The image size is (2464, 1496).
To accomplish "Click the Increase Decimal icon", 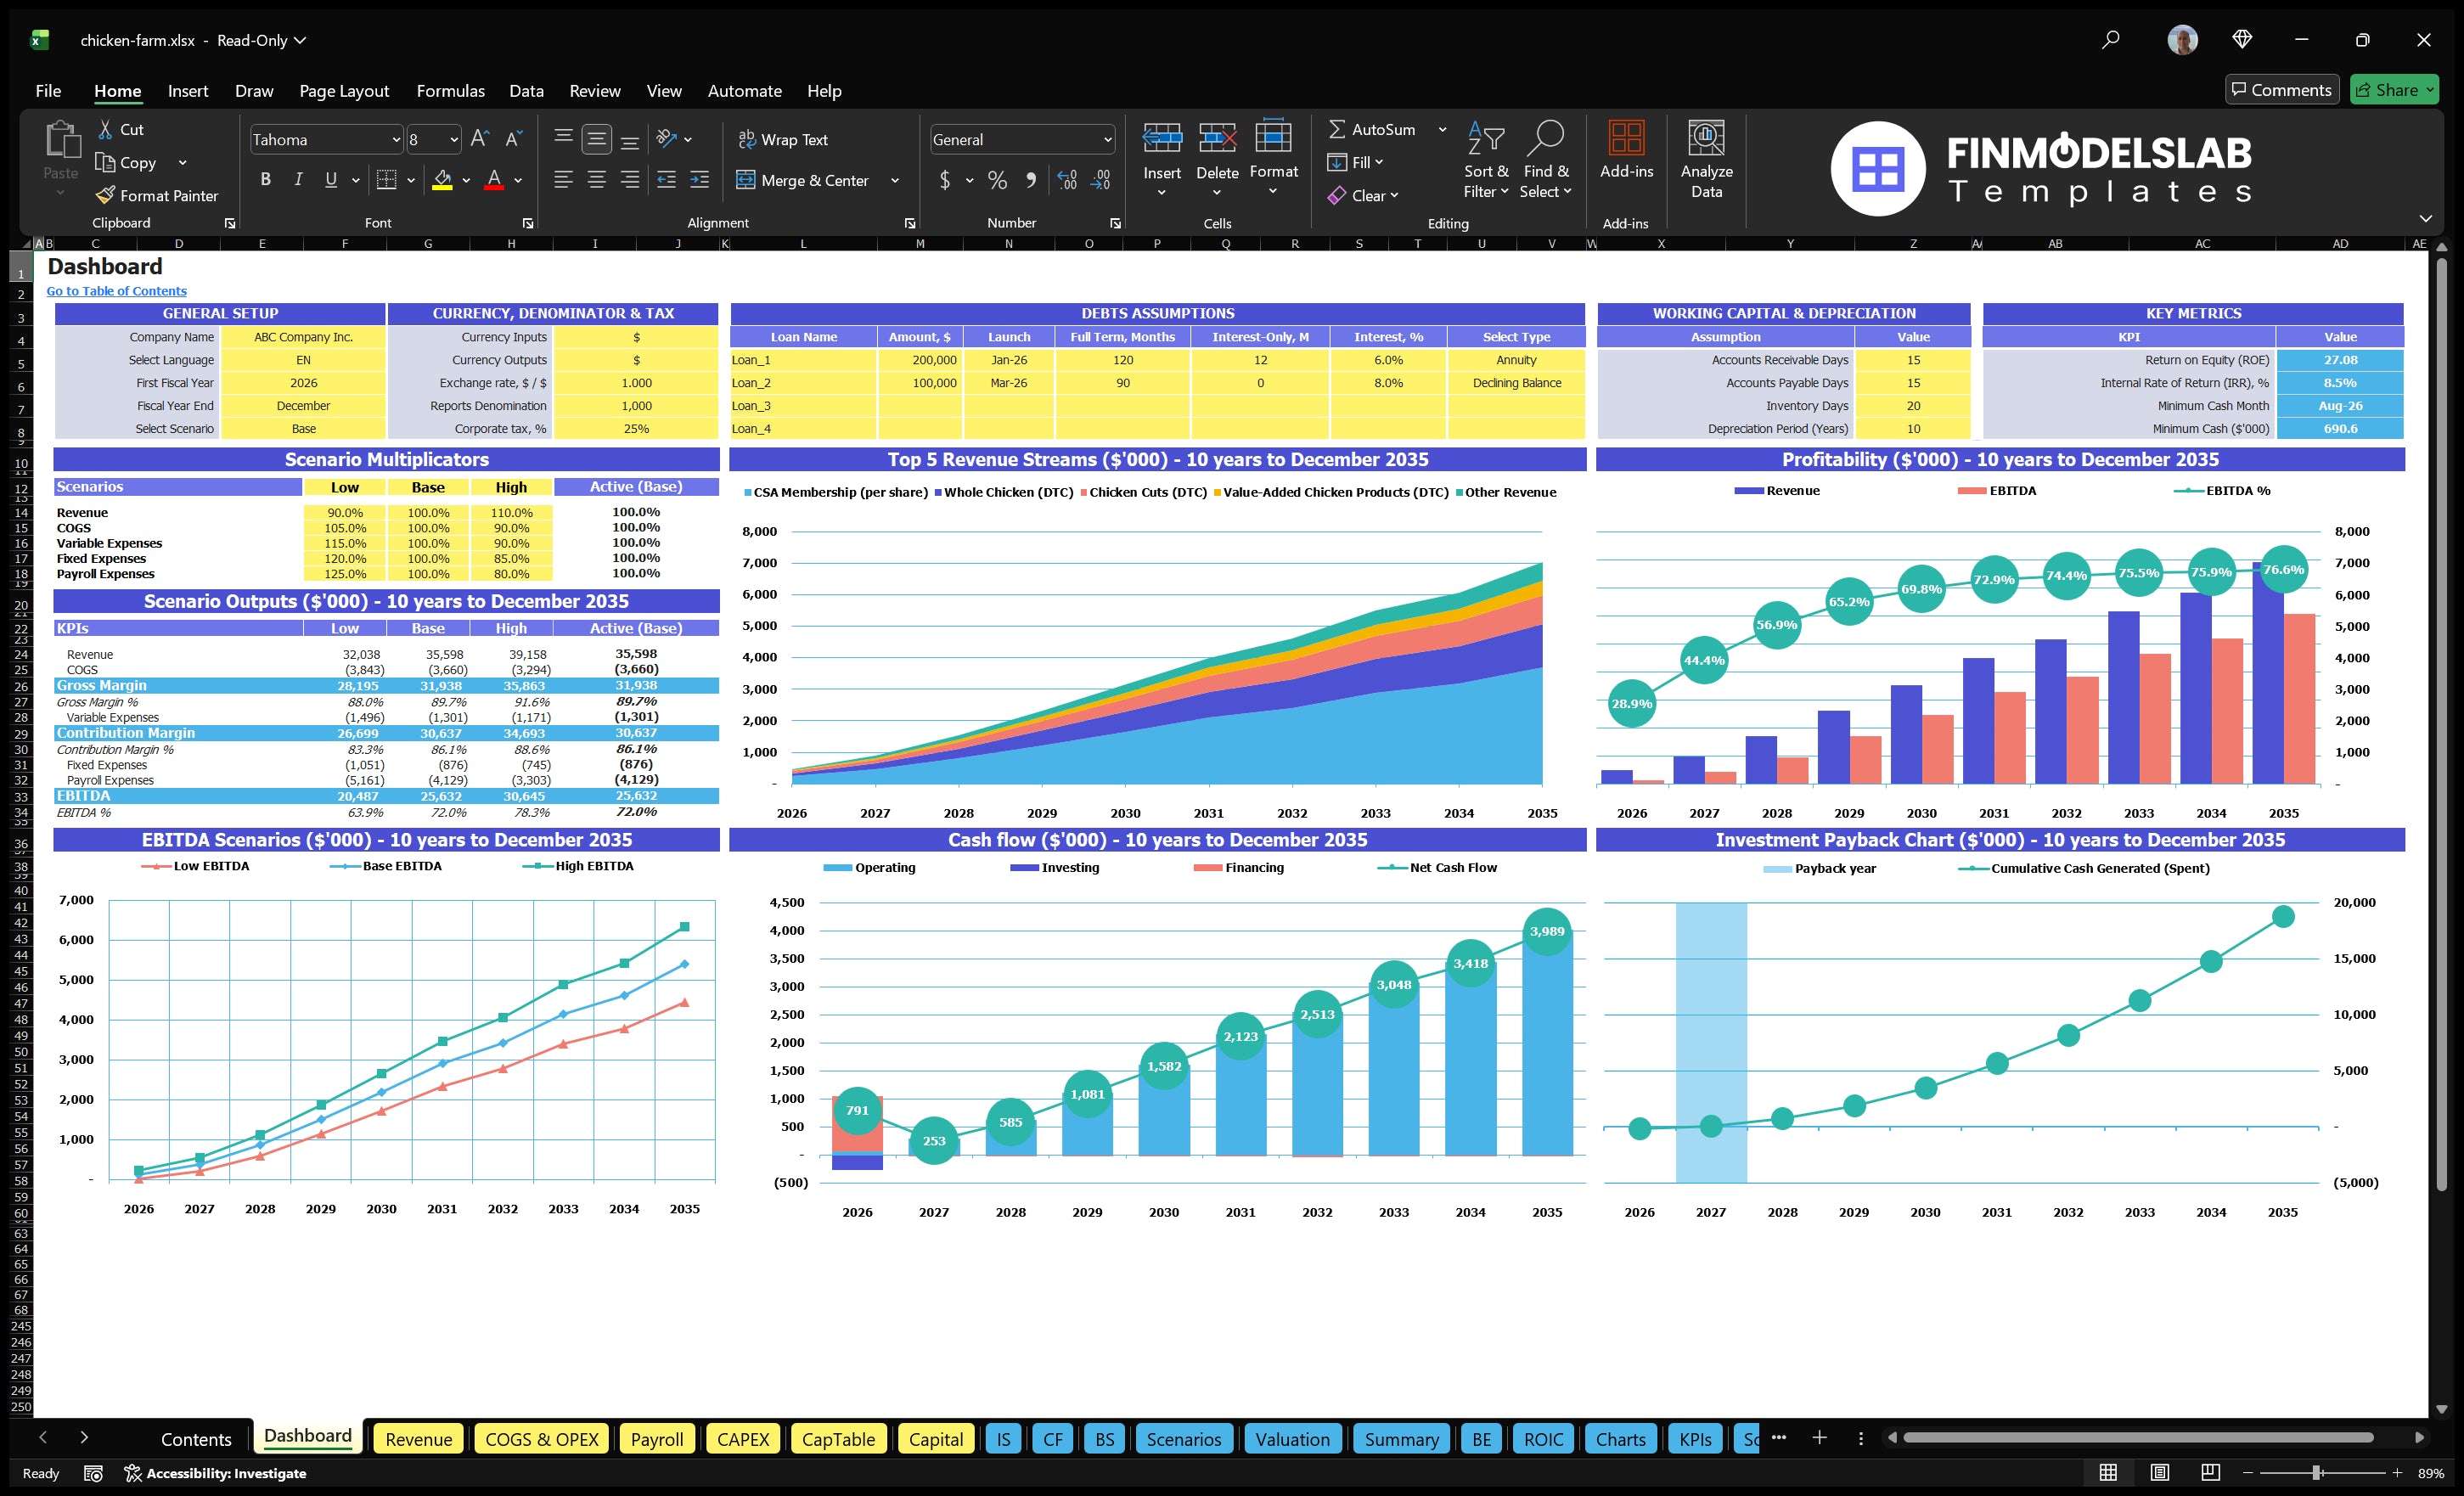I will coord(1067,180).
